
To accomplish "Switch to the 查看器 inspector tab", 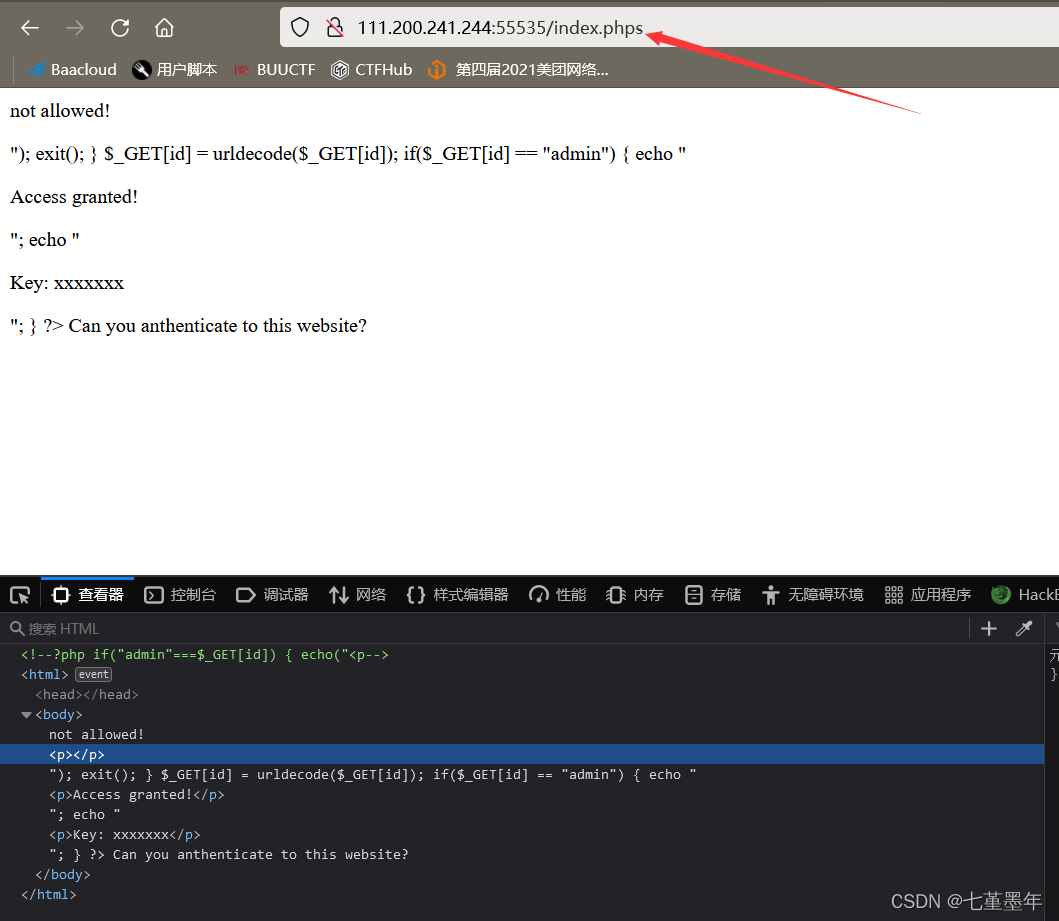I will click(x=88, y=595).
